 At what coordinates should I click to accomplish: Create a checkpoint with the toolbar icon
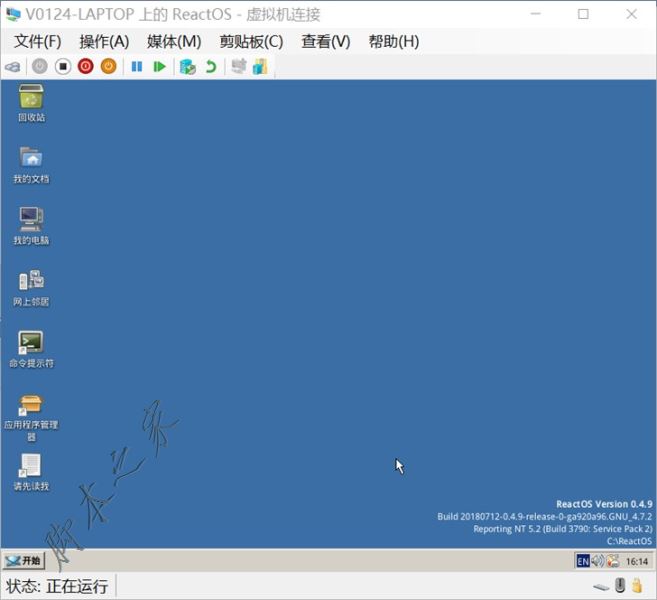click(187, 66)
